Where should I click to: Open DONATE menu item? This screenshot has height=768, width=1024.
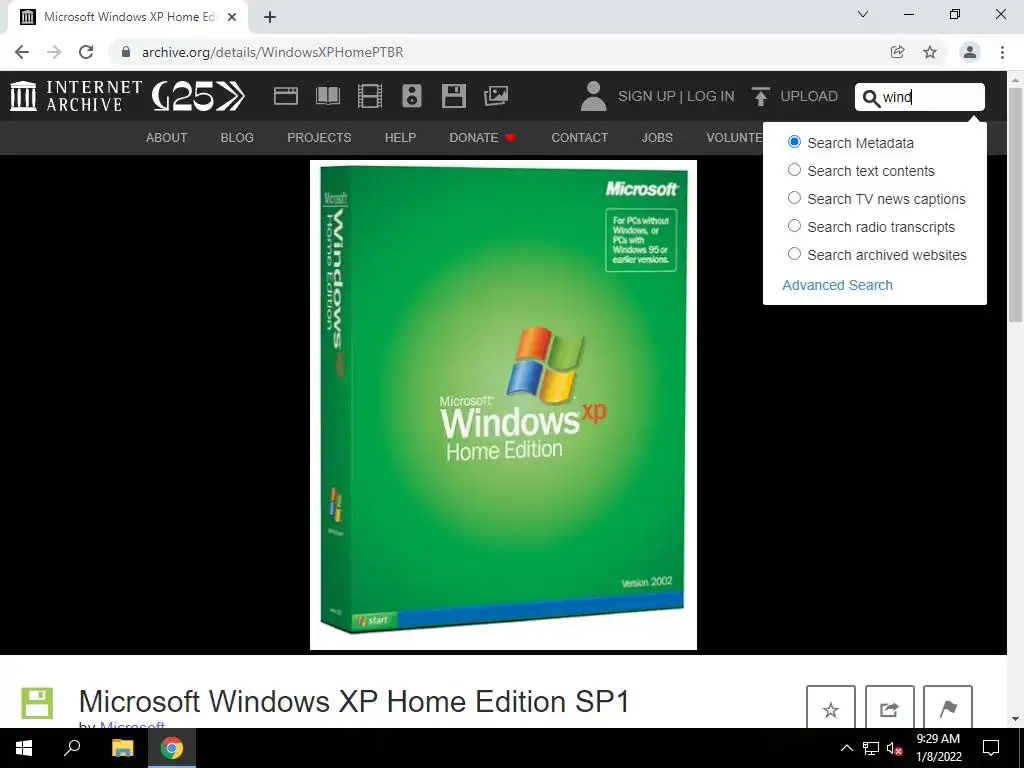482,138
